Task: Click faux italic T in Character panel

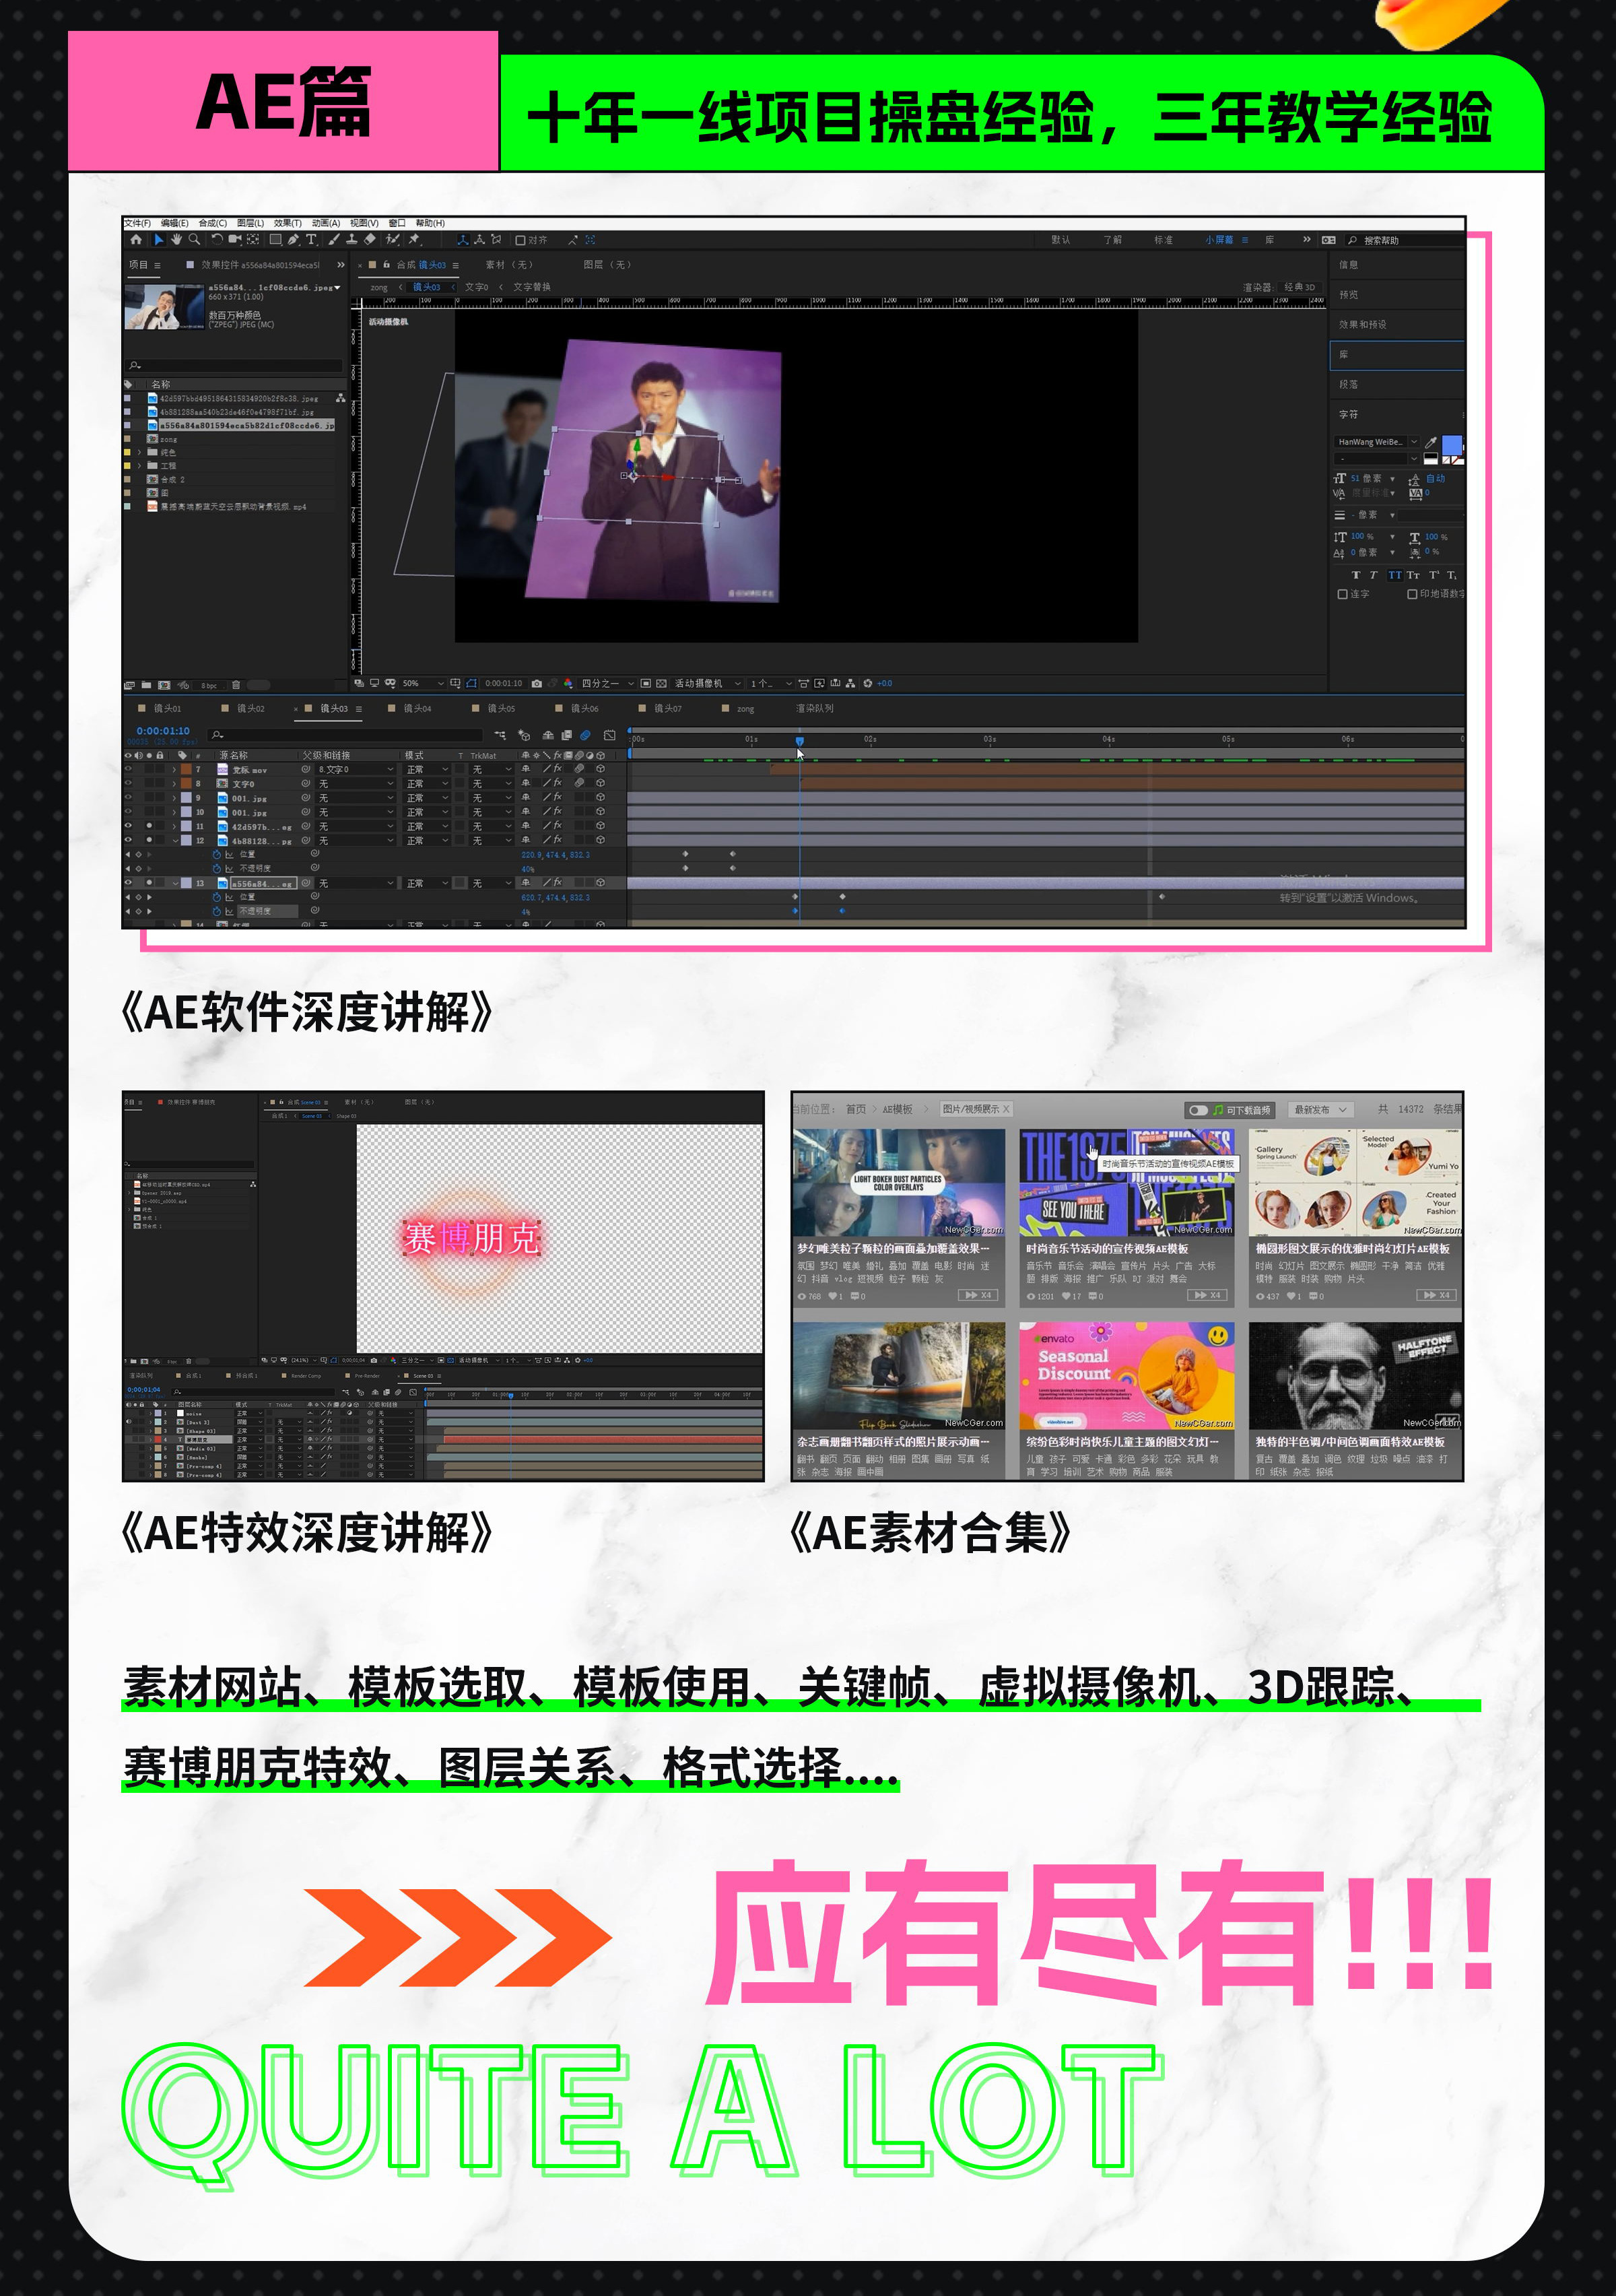Action: tap(1373, 575)
